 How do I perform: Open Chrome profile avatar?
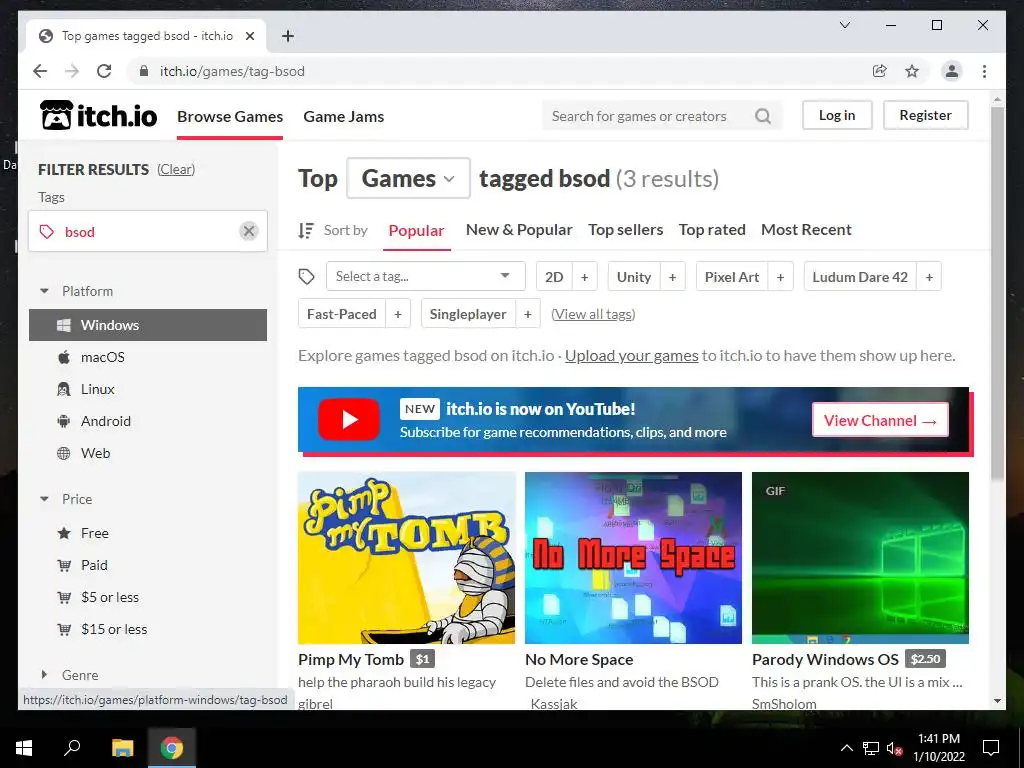(952, 71)
